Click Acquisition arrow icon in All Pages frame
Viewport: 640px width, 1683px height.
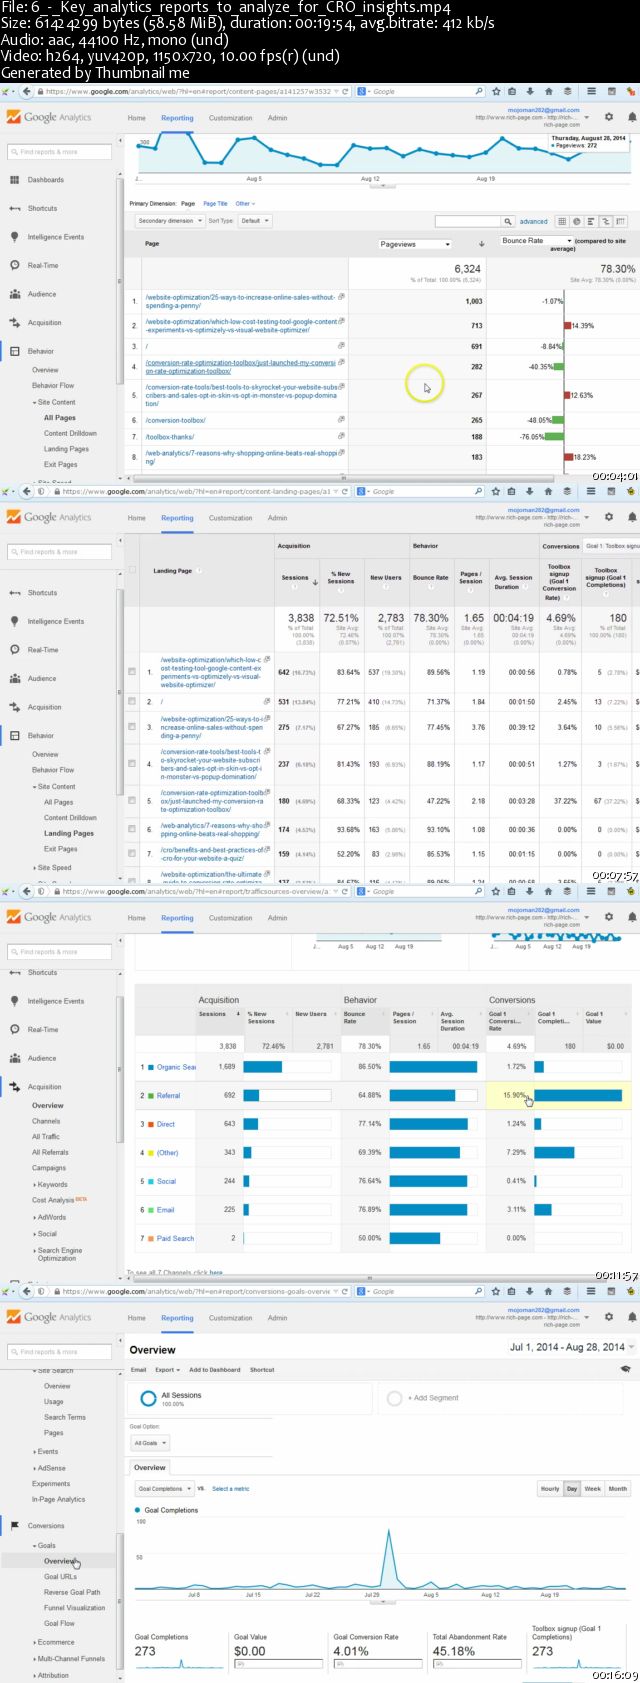tap(14, 322)
